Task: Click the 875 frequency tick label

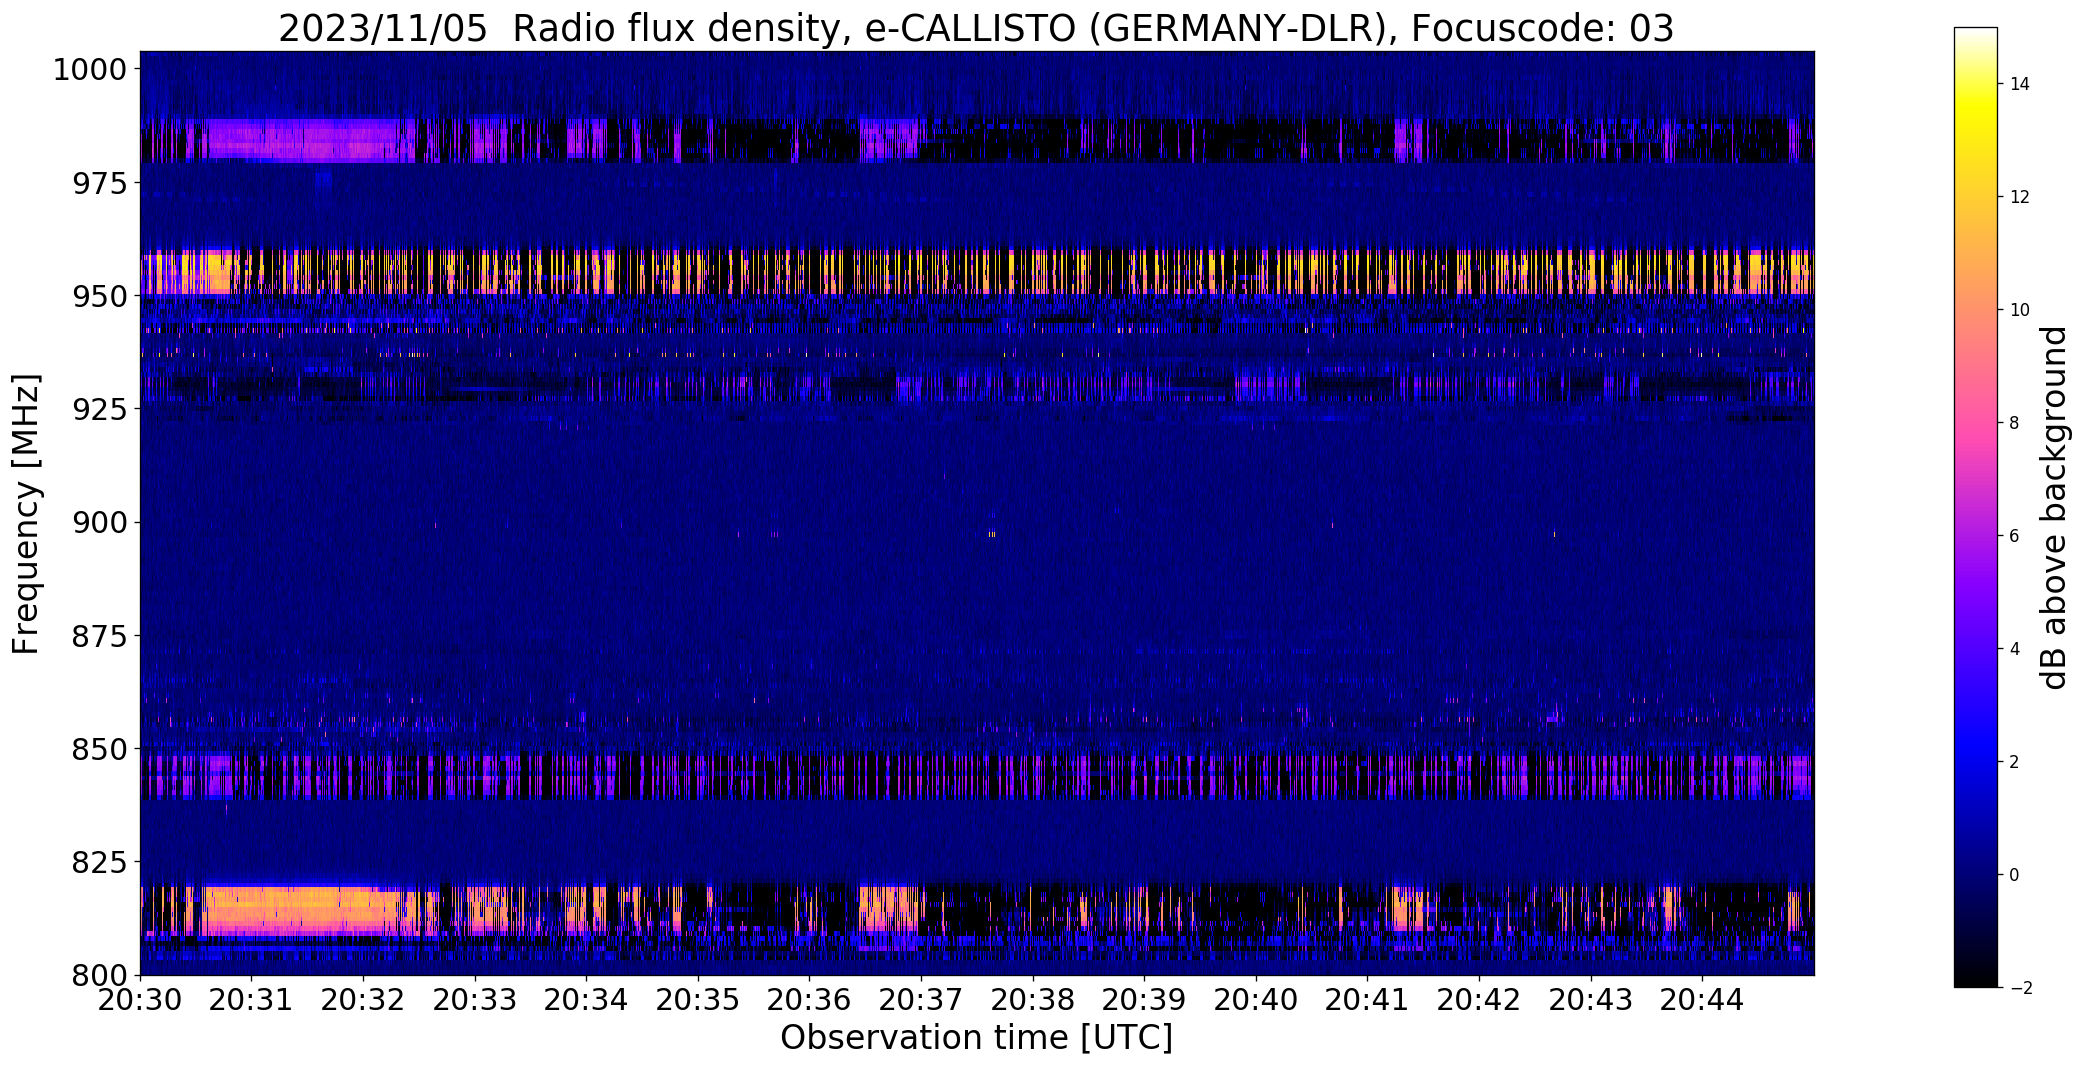Action: [x=99, y=635]
